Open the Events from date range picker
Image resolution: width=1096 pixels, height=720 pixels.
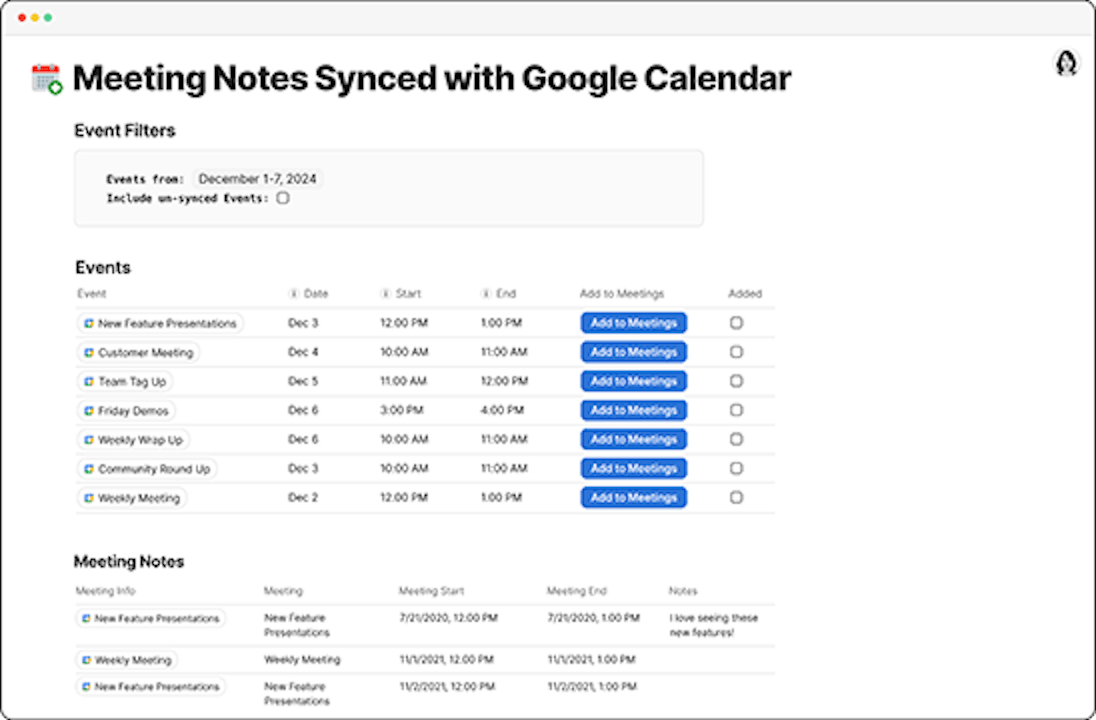click(257, 179)
